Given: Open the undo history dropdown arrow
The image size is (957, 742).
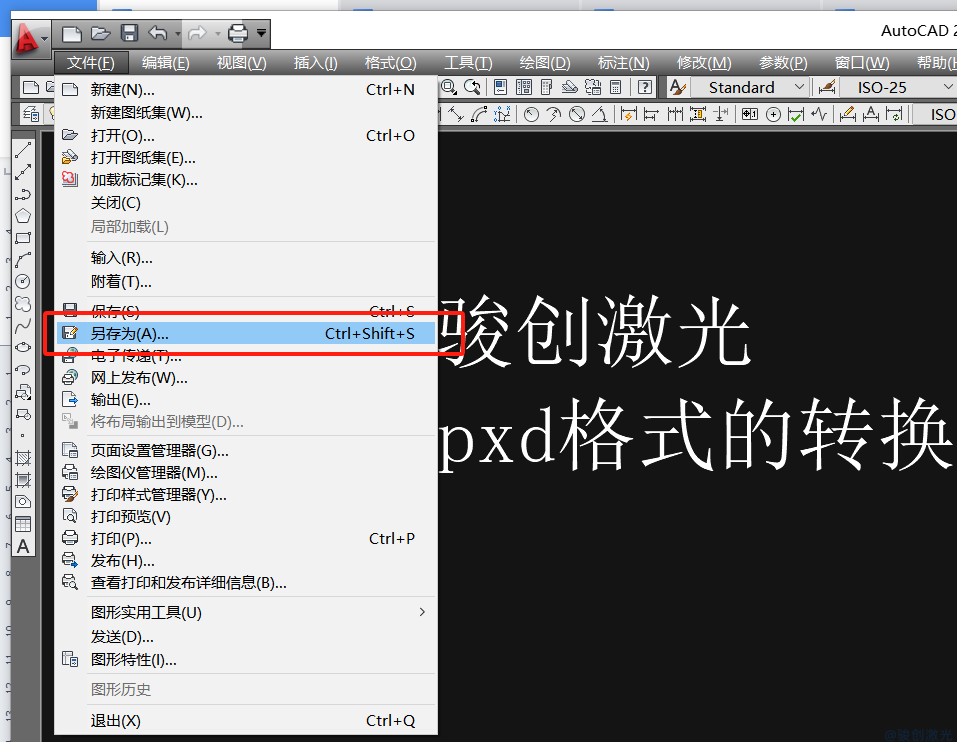Looking at the screenshot, I should coord(178,34).
